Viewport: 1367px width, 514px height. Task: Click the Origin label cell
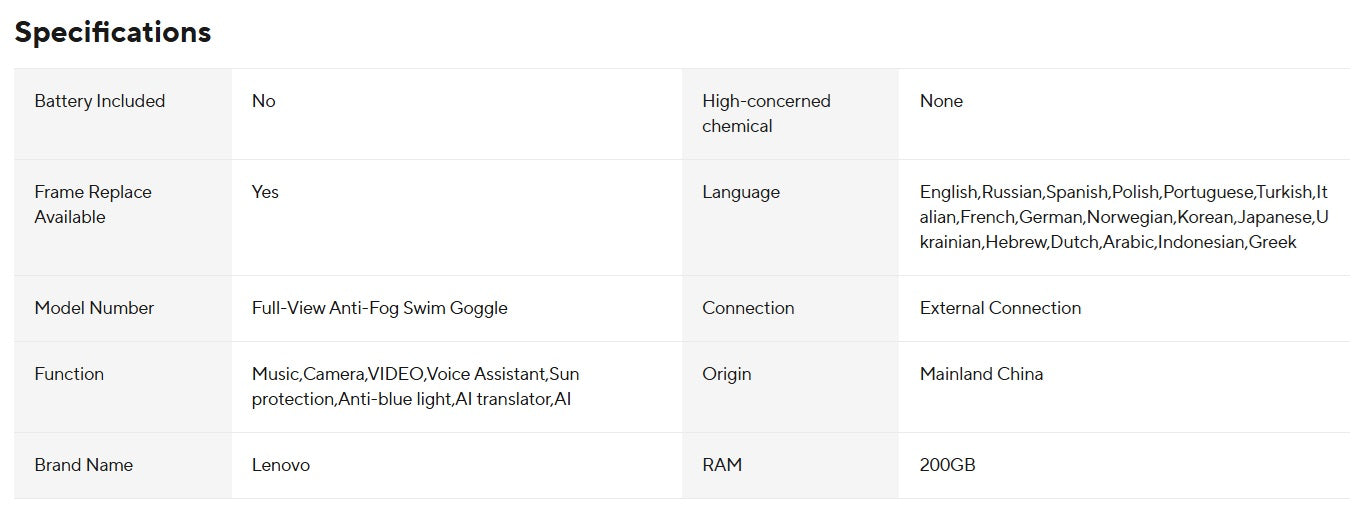click(726, 374)
